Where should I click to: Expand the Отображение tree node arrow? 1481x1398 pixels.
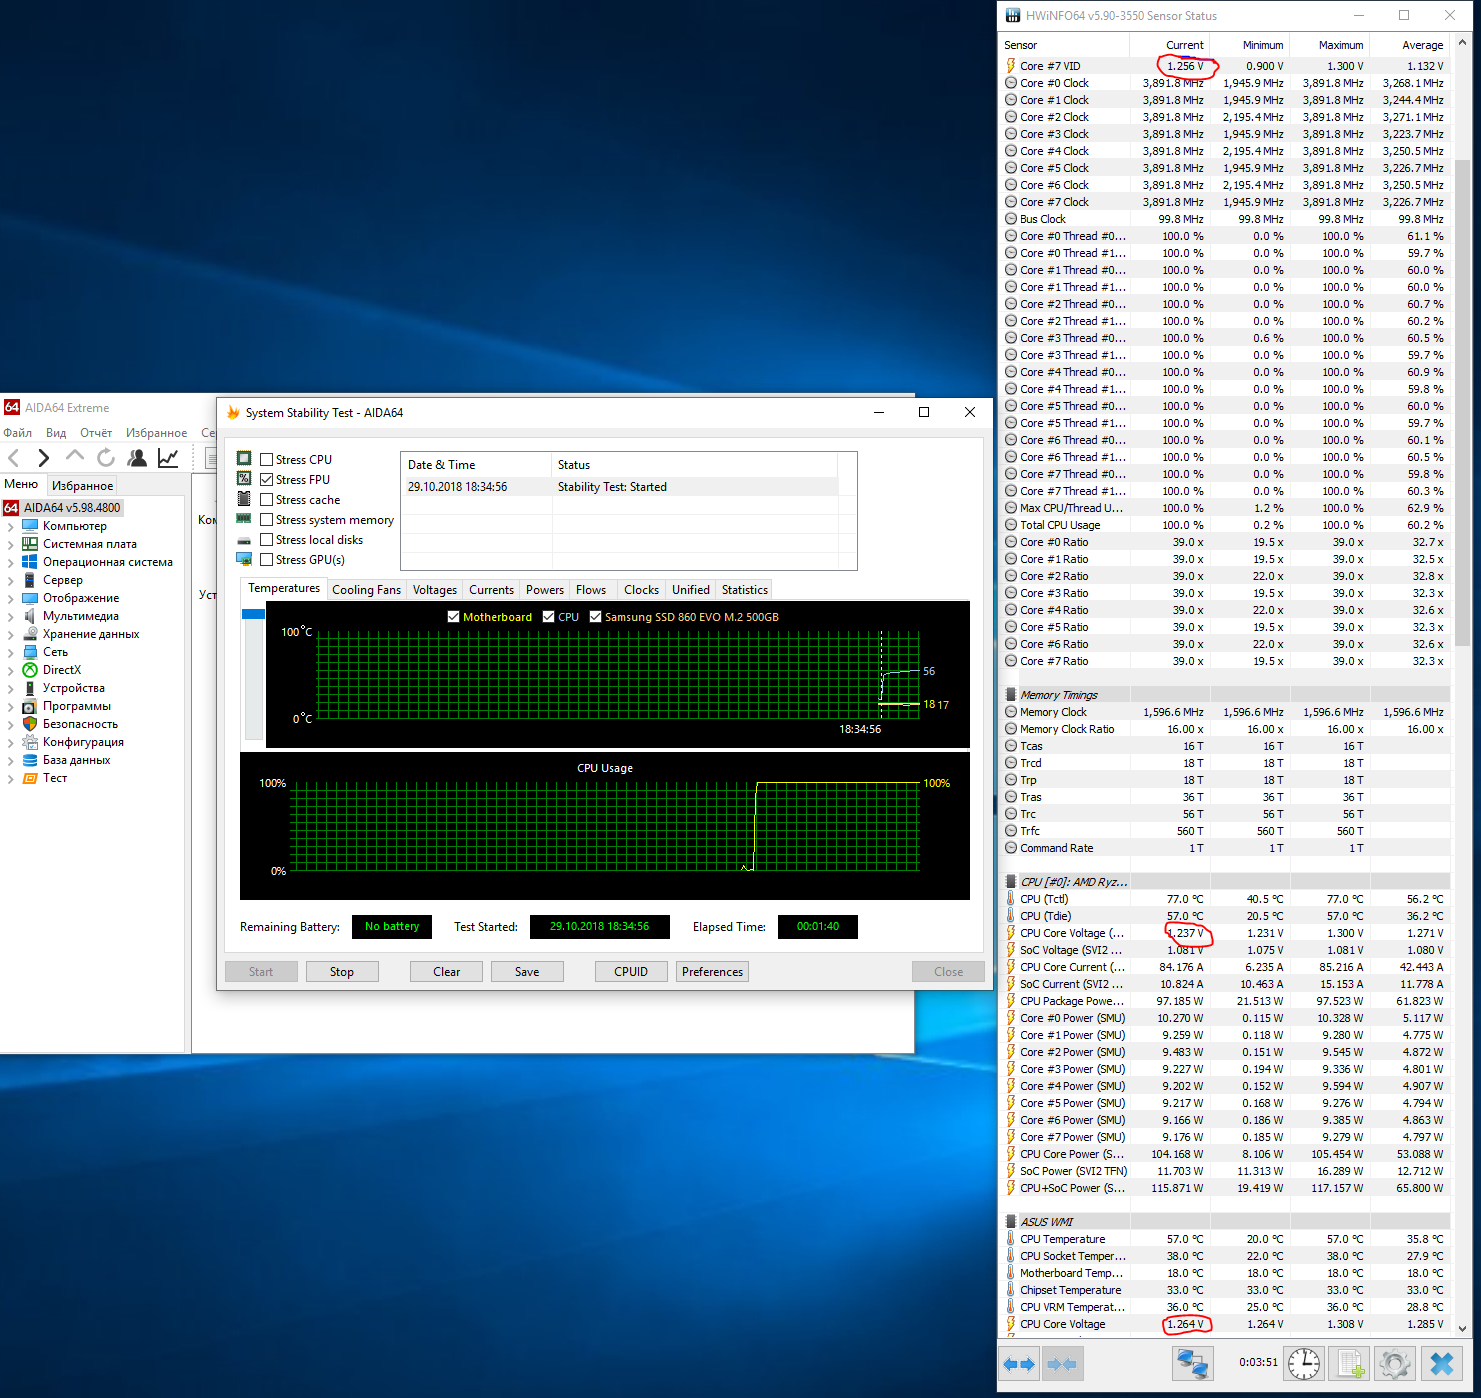[11, 598]
